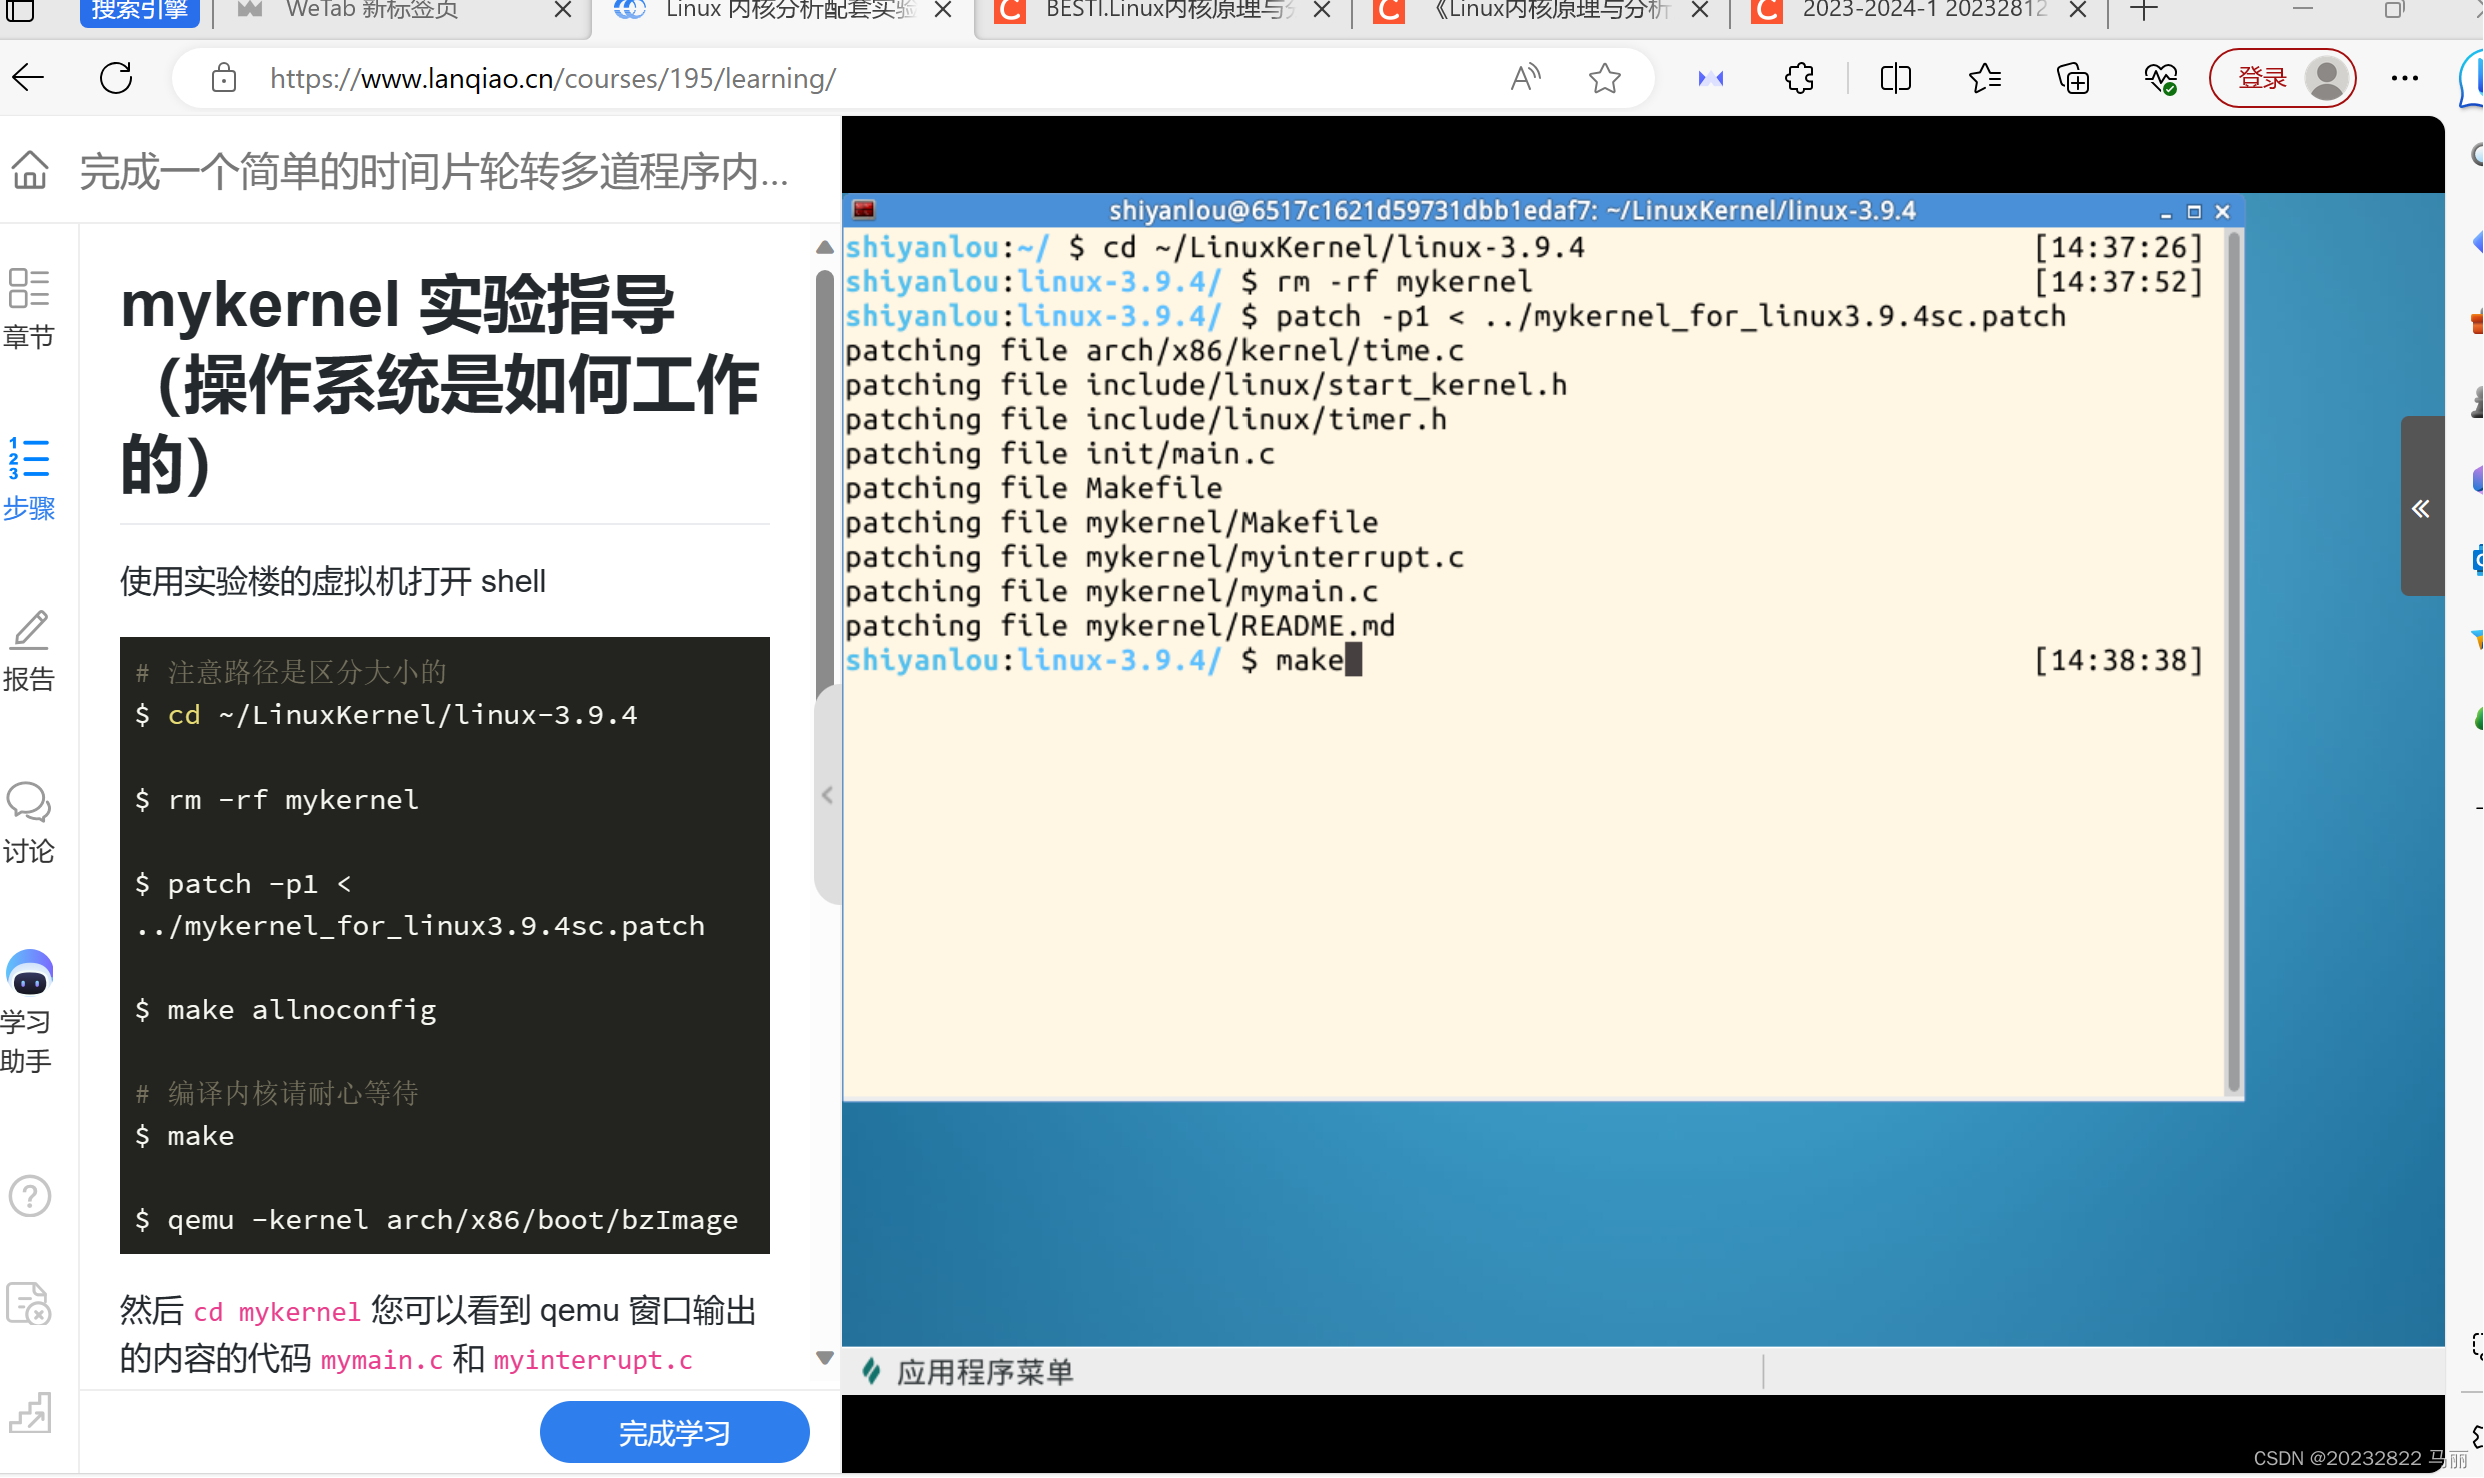Click the help question mark icon
The height and width of the screenshot is (1478, 2484).
coord(29,1196)
